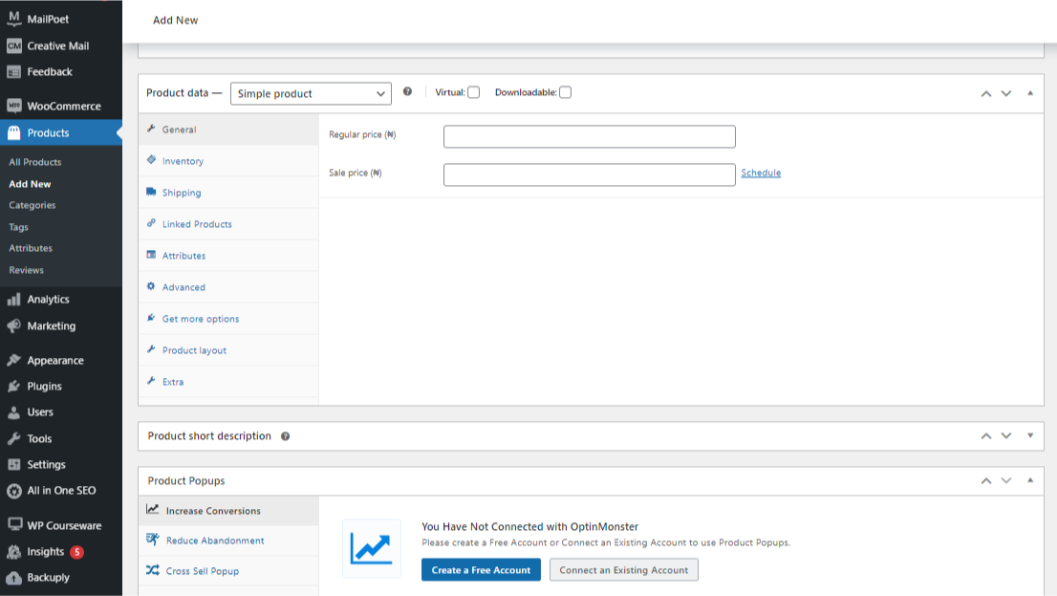Viewport: 1057px width, 596px height.
Task: Move Product data panel down
Action: click(1006, 93)
